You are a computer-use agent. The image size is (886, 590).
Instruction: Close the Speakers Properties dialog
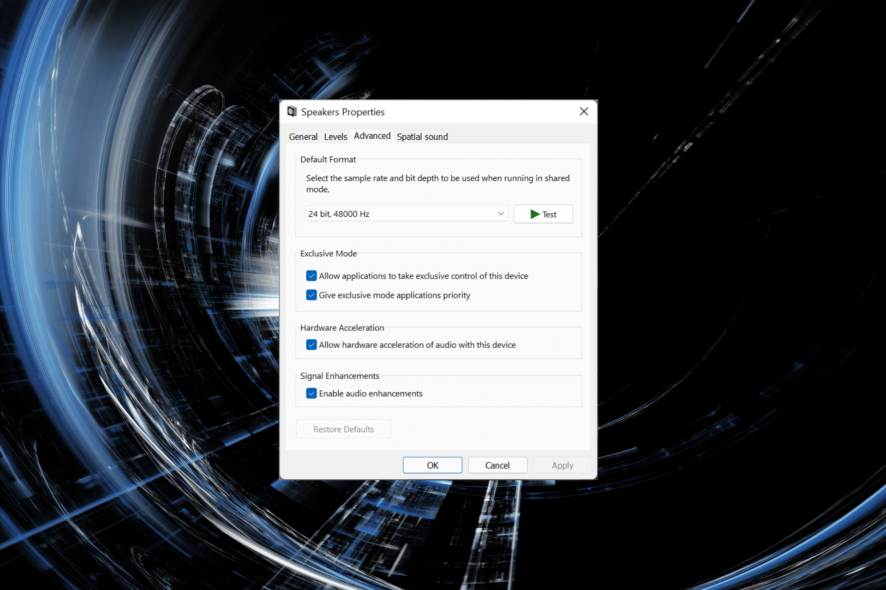pyautogui.click(x=584, y=112)
